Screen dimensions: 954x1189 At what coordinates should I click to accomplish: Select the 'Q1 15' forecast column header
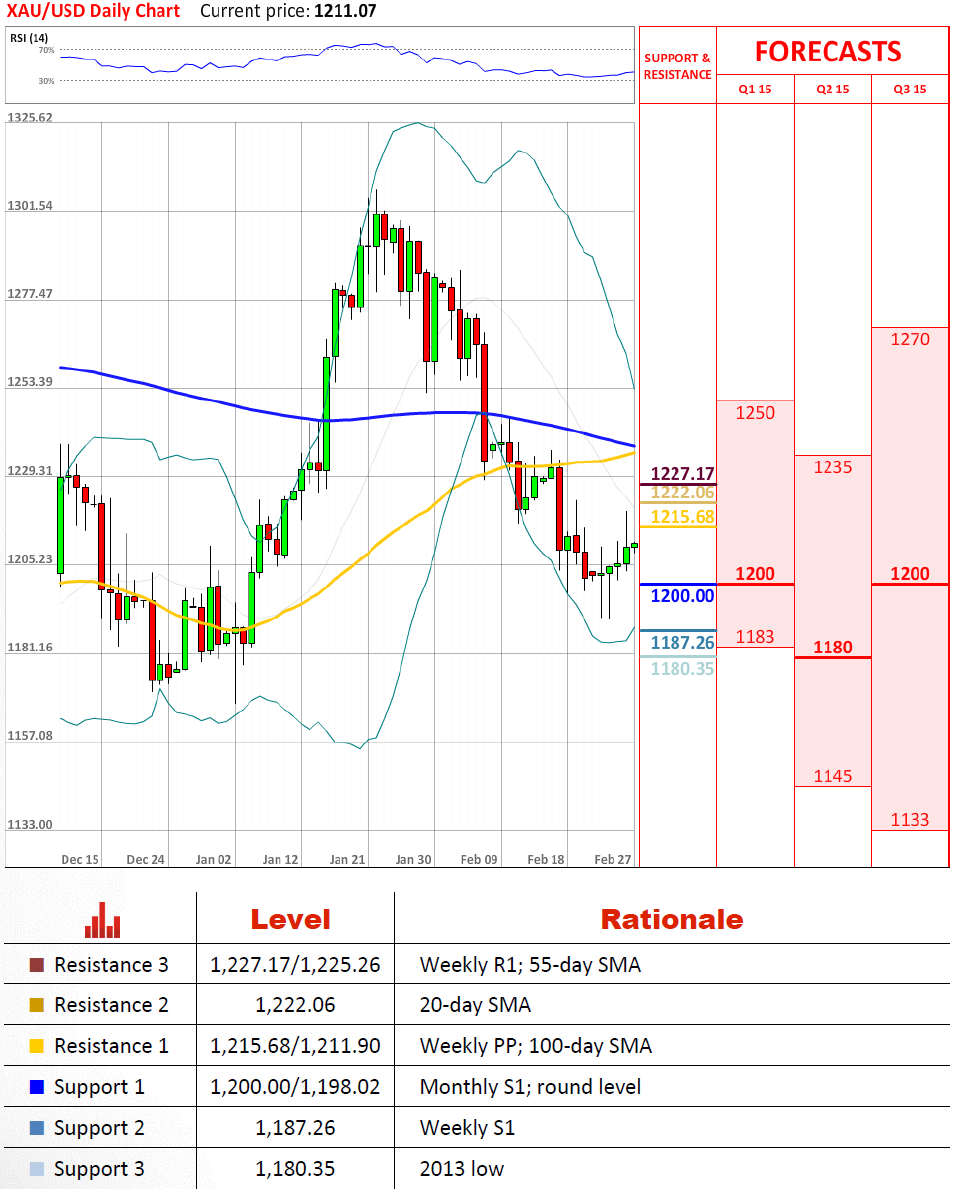[755, 89]
